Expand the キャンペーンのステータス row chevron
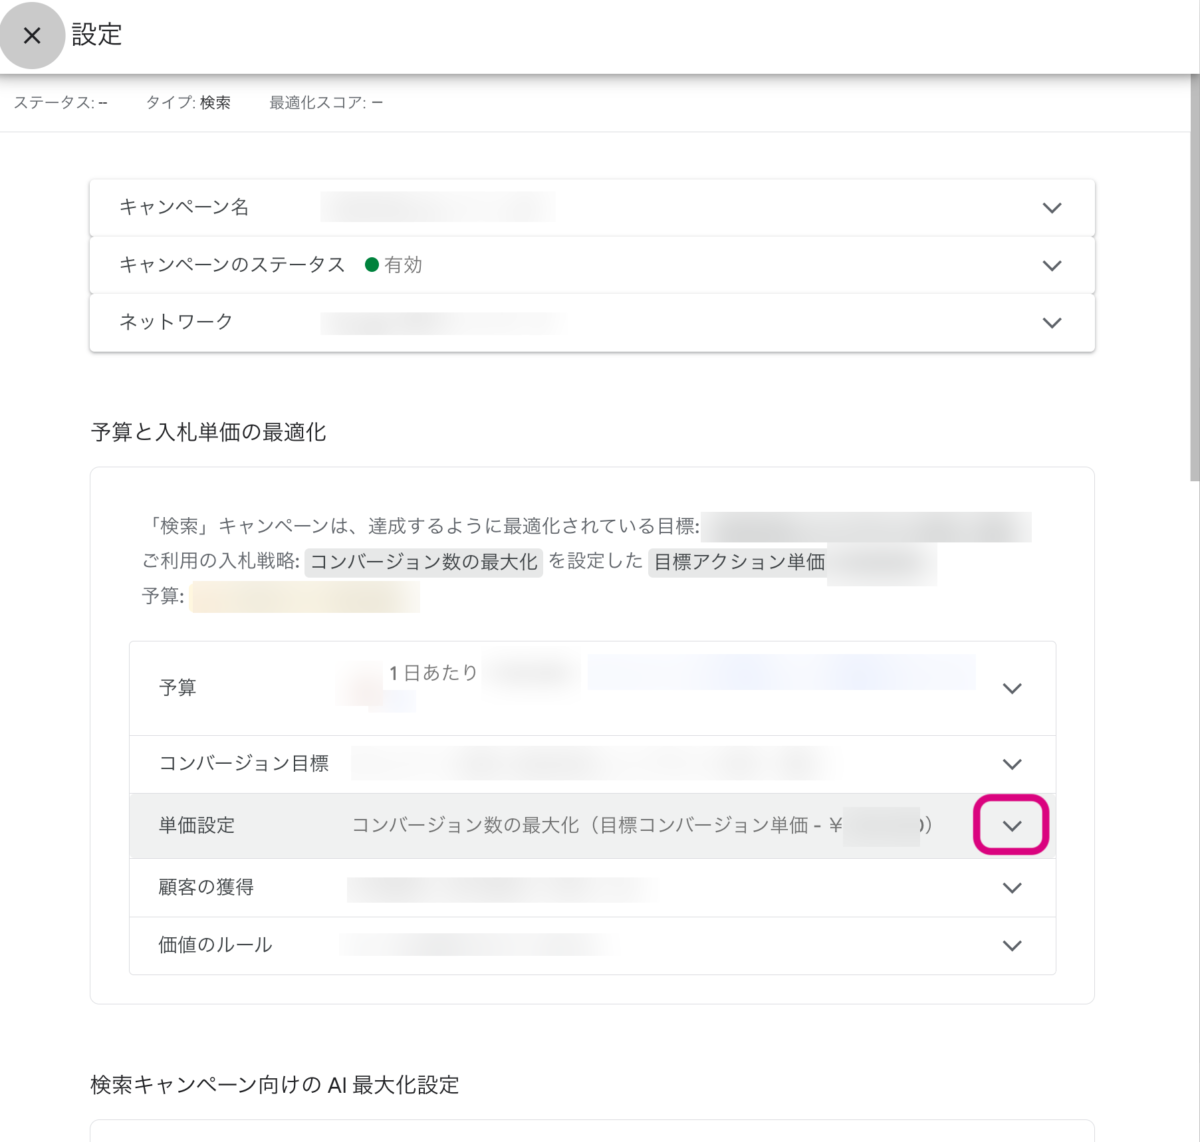Image resolution: width=1200 pixels, height=1142 pixels. coord(1051,266)
